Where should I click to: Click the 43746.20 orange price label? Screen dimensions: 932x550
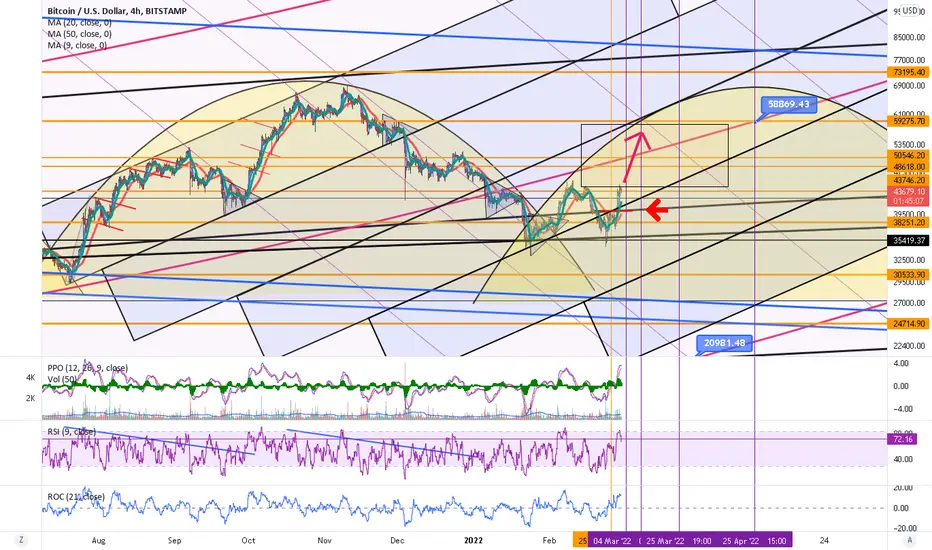coord(909,180)
